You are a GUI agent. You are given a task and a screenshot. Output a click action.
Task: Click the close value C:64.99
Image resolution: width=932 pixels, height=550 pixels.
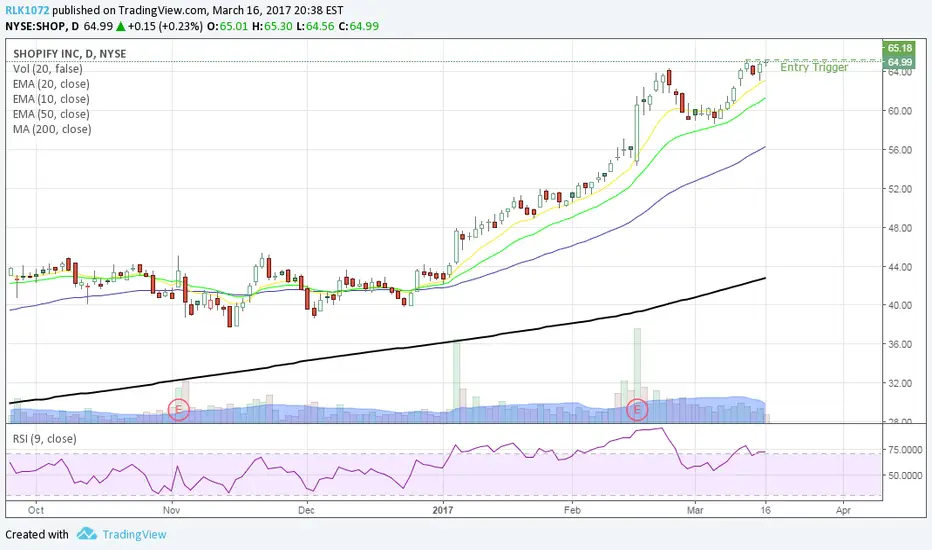point(359,26)
